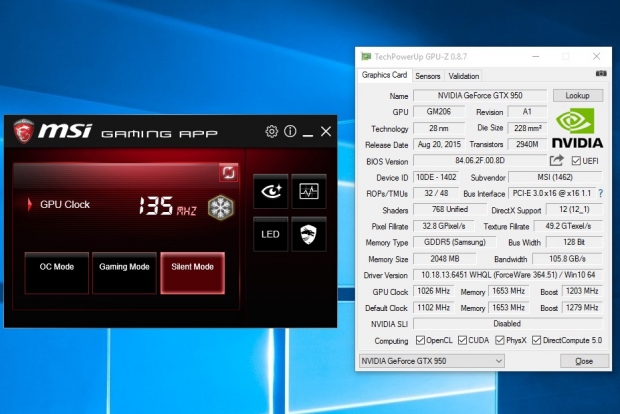Click the Die Size value 228 mm²
This screenshot has height=414, width=620.
click(527, 128)
